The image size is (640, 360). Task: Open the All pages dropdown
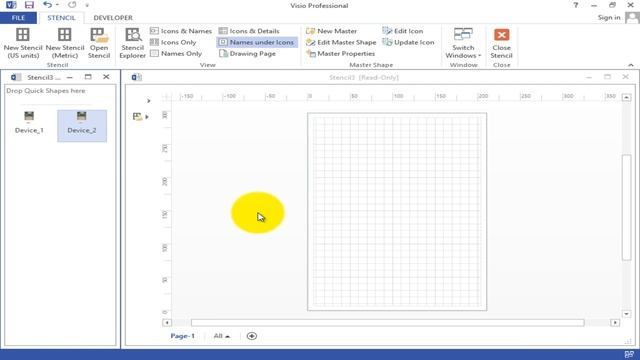tap(222, 336)
